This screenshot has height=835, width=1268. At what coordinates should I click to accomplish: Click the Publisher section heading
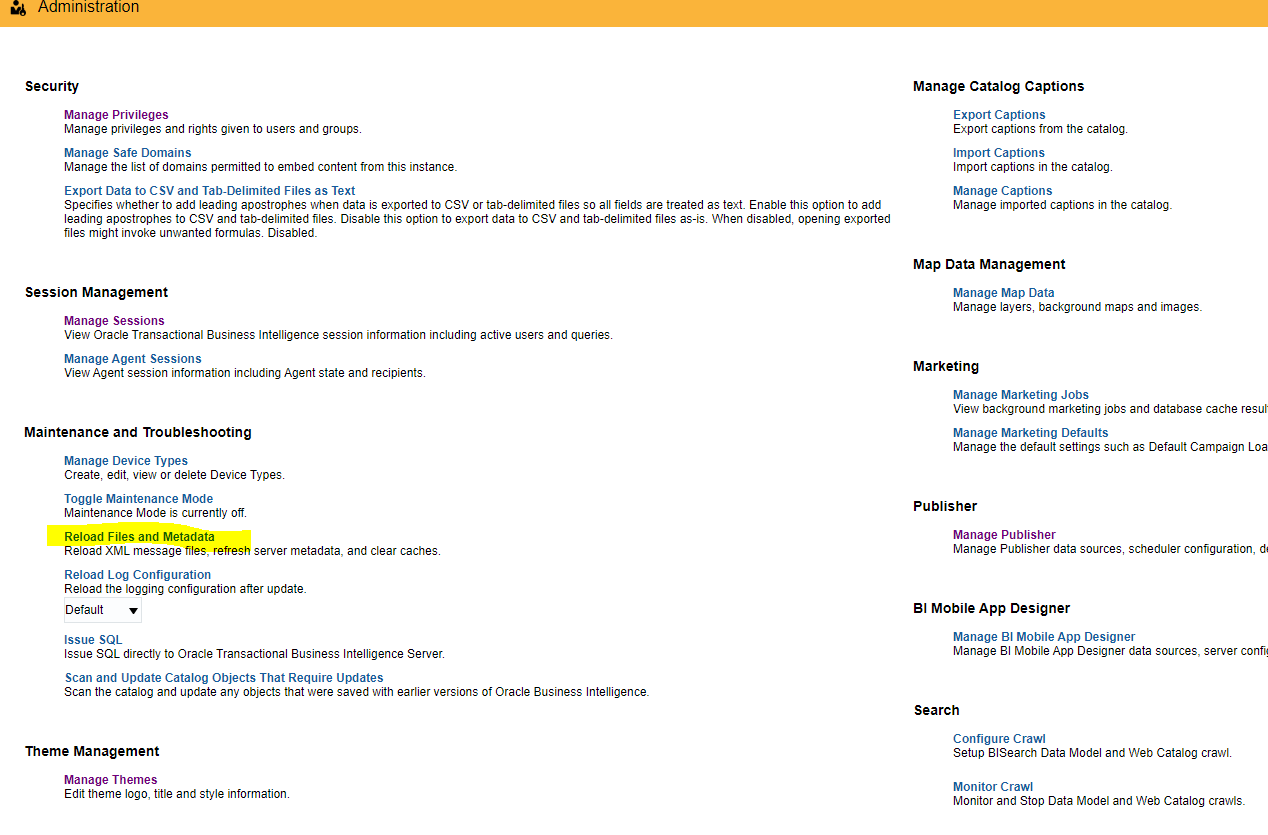(945, 507)
